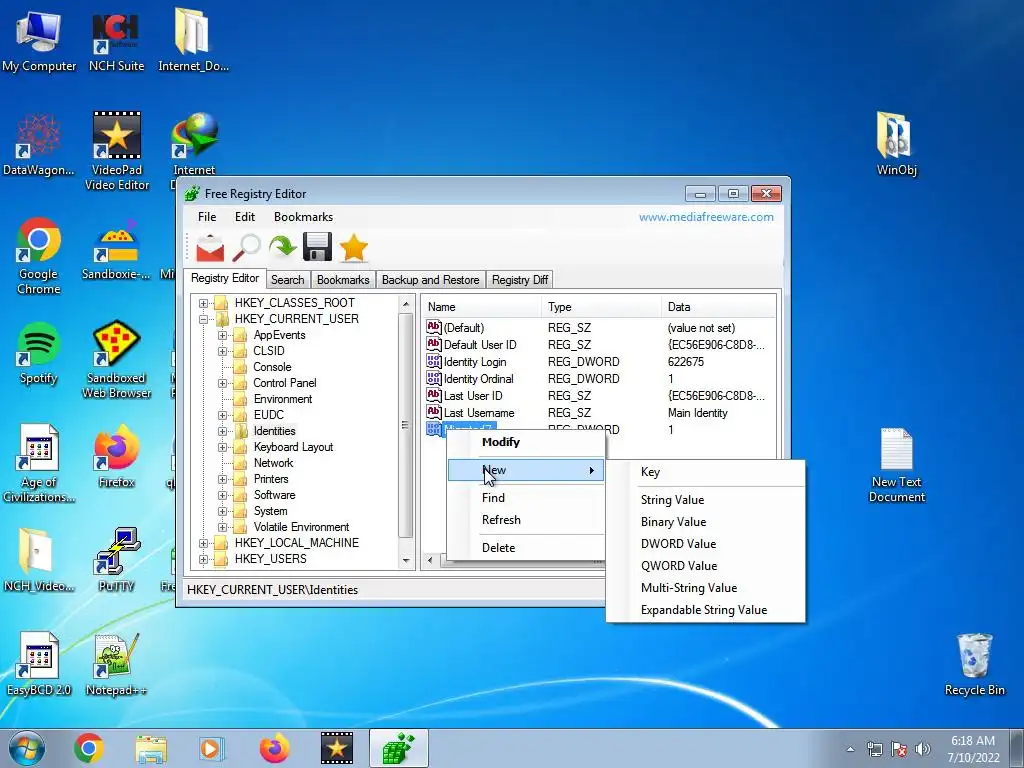Screen dimensions: 1024x768
Task: Open Chrome from the taskbar
Action: [x=89, y=748]
